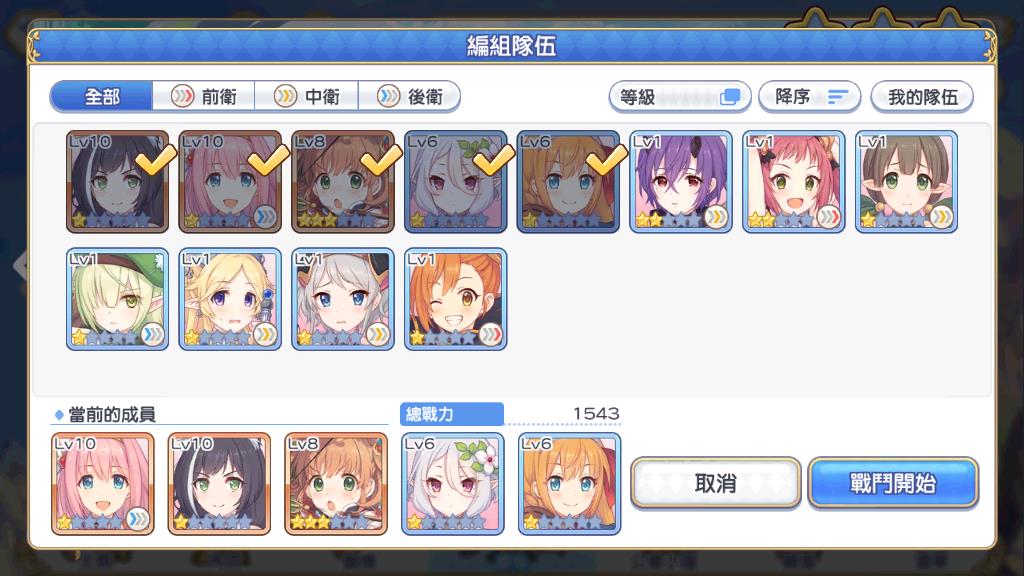Remove pink-haired Lv10 member from current team
The width and height of the screenshot is (1024, 576).
[103, 484]
